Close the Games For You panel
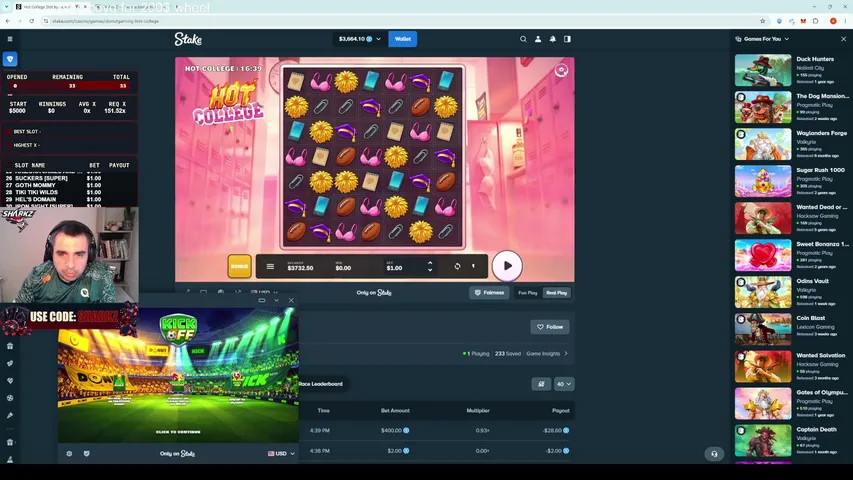Image resolution: width=853 pixels, height=480 pixels. 843,39
